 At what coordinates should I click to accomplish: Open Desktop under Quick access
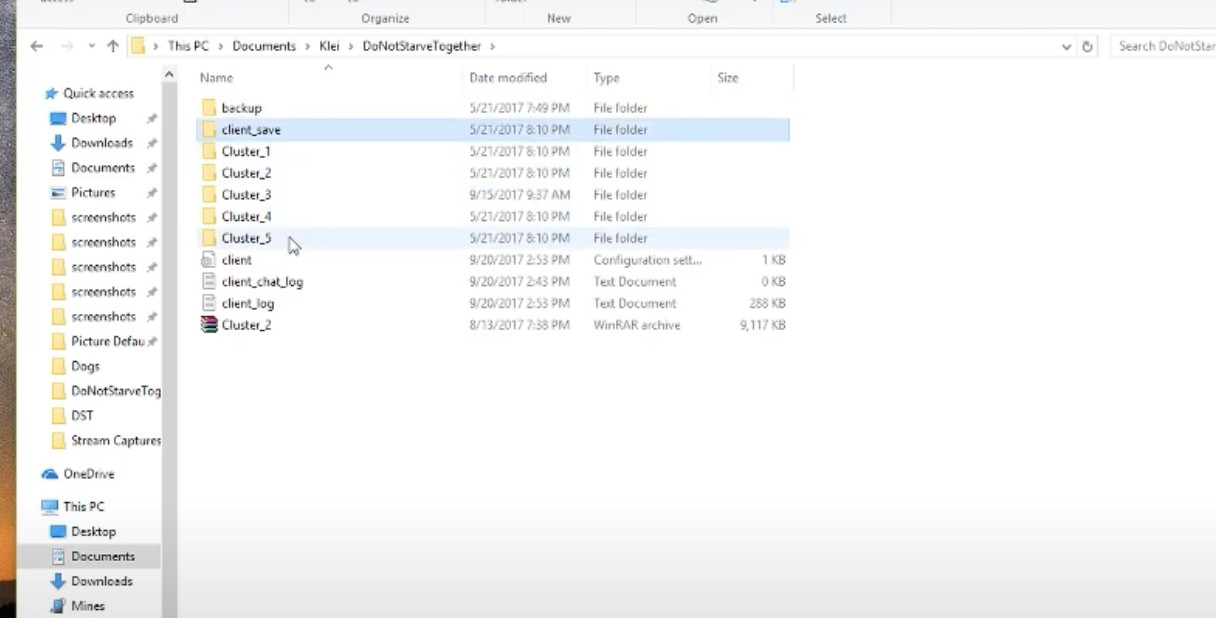(93, 118)
